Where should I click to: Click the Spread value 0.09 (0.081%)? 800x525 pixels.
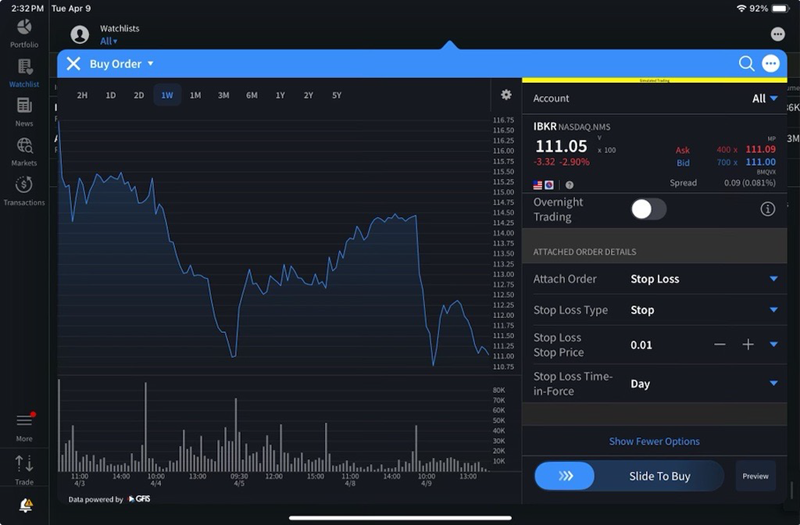point(749,183)
